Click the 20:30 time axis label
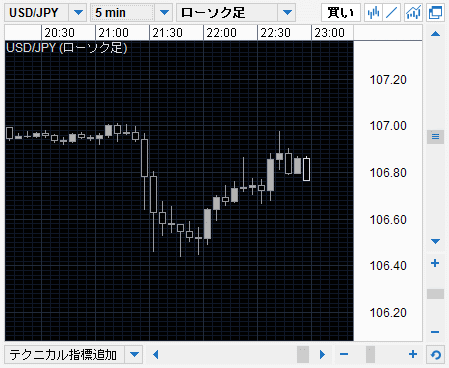 coord(59,33)
